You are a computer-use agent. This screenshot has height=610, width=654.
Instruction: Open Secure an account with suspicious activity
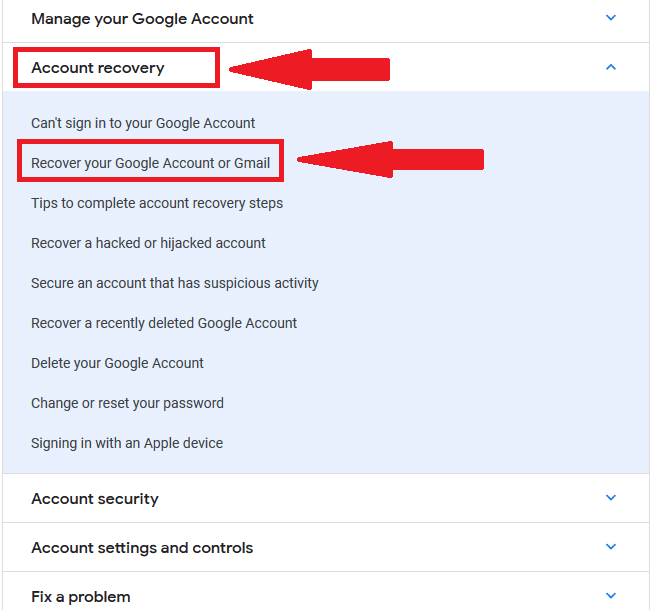tap(175, 283)
